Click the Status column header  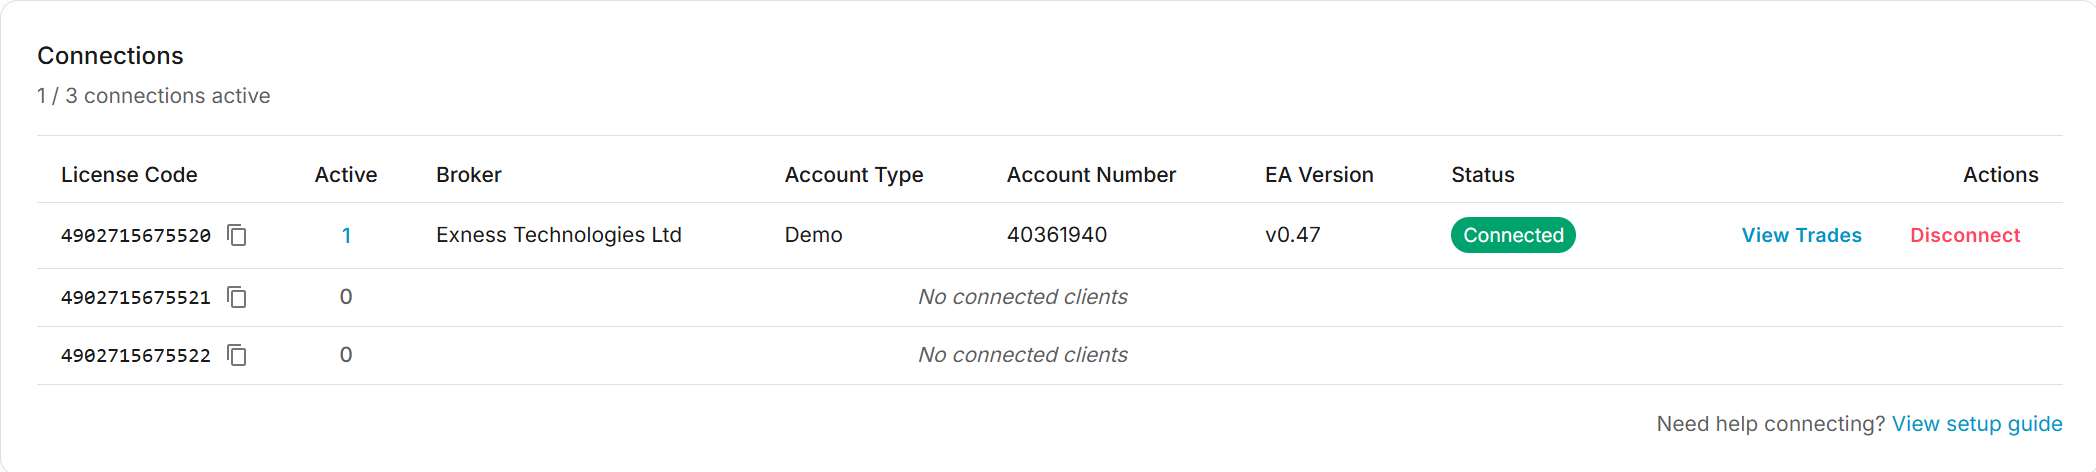pos(1483,175)
